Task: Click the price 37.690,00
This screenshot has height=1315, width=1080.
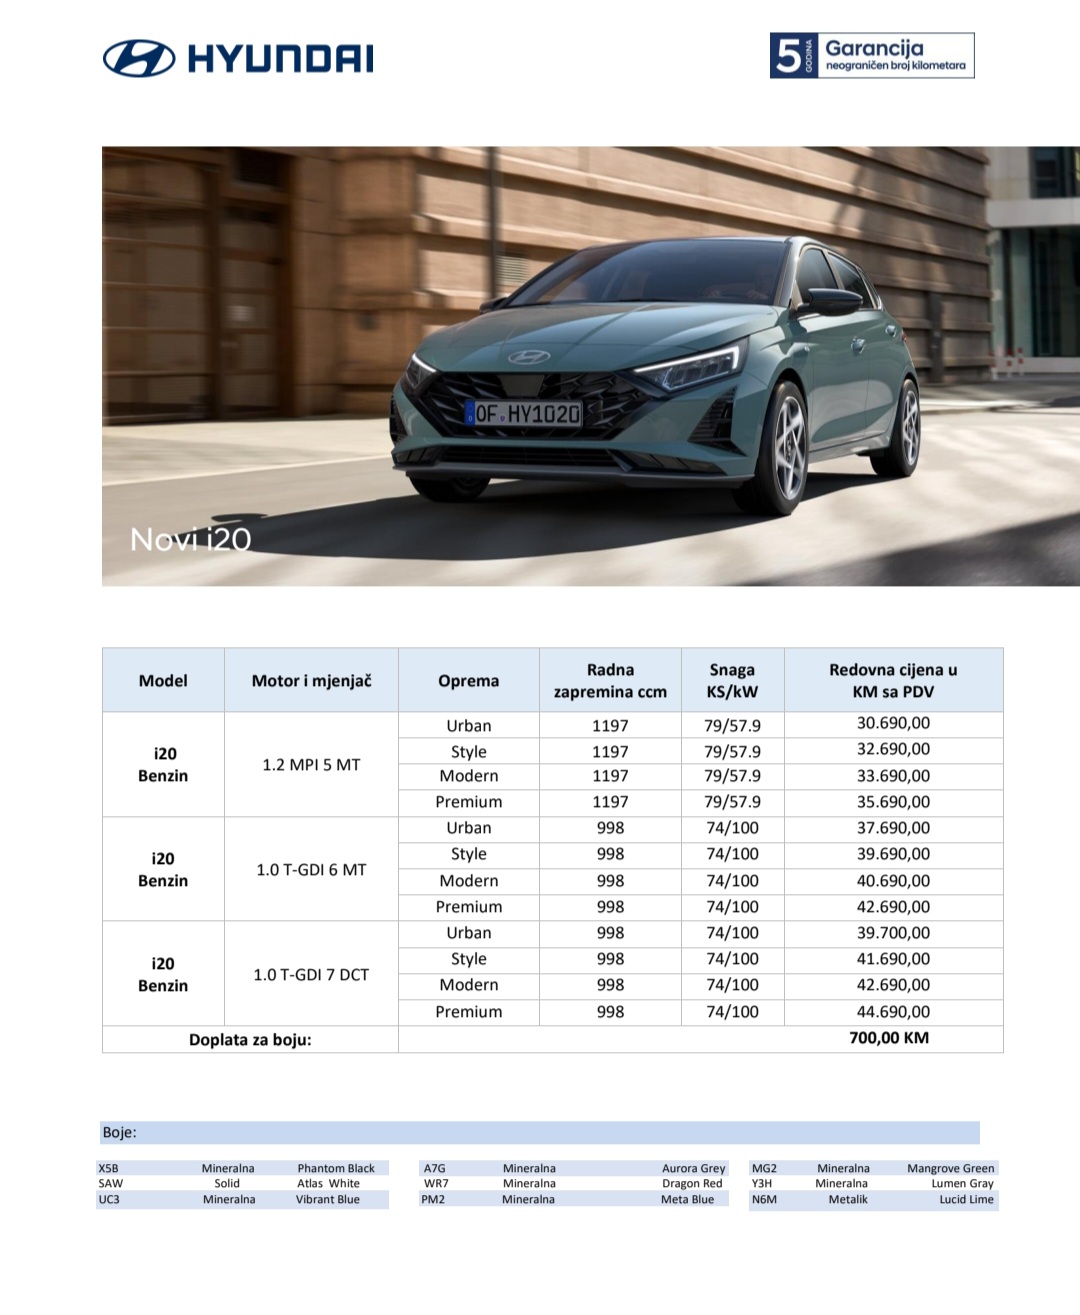Action: [893, 828]
